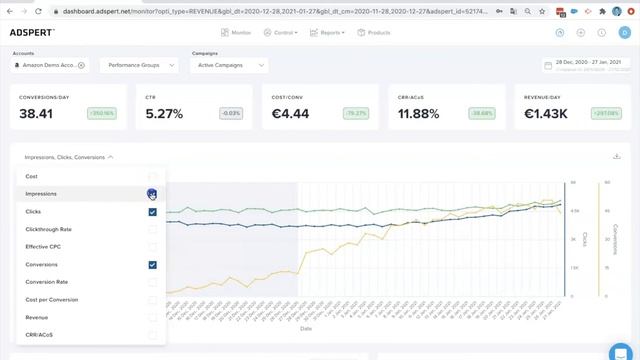This screenshot has height=360, width=640.
Task: Open the blue user account avatar
Action: click(x=624, y=33)
